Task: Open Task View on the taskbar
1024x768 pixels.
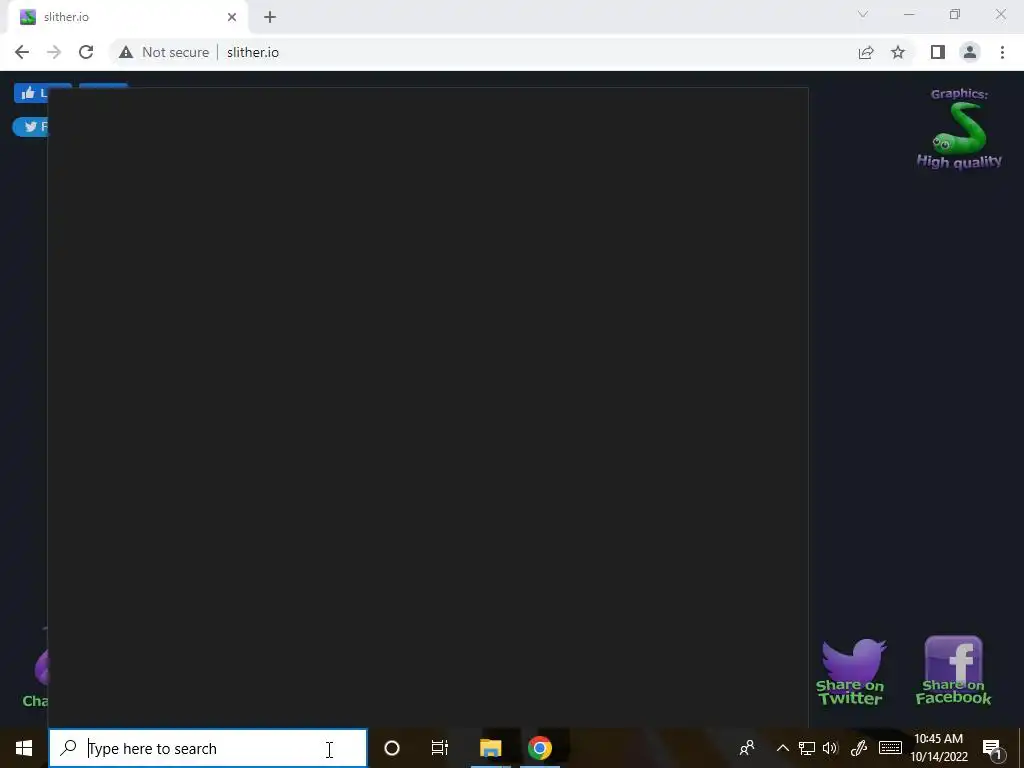Action: (440, 748)
